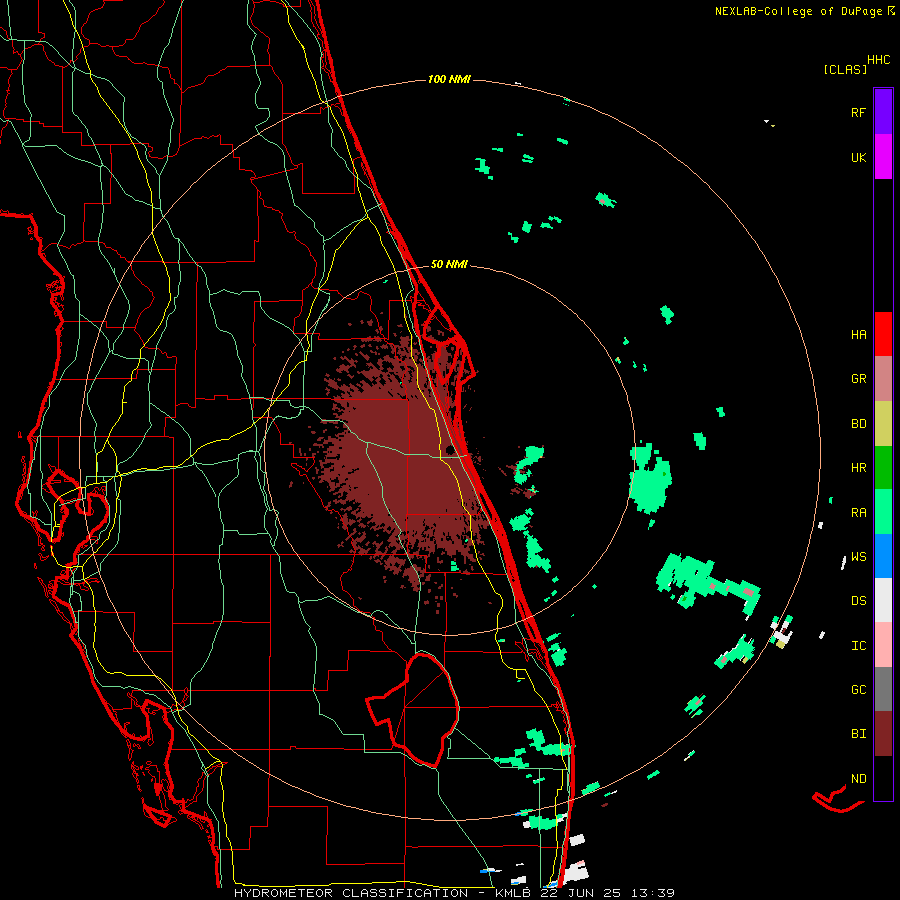This screenshot has height=900, width=900.
Task: Click the "GR" legend label
Action: pos(858,379)
